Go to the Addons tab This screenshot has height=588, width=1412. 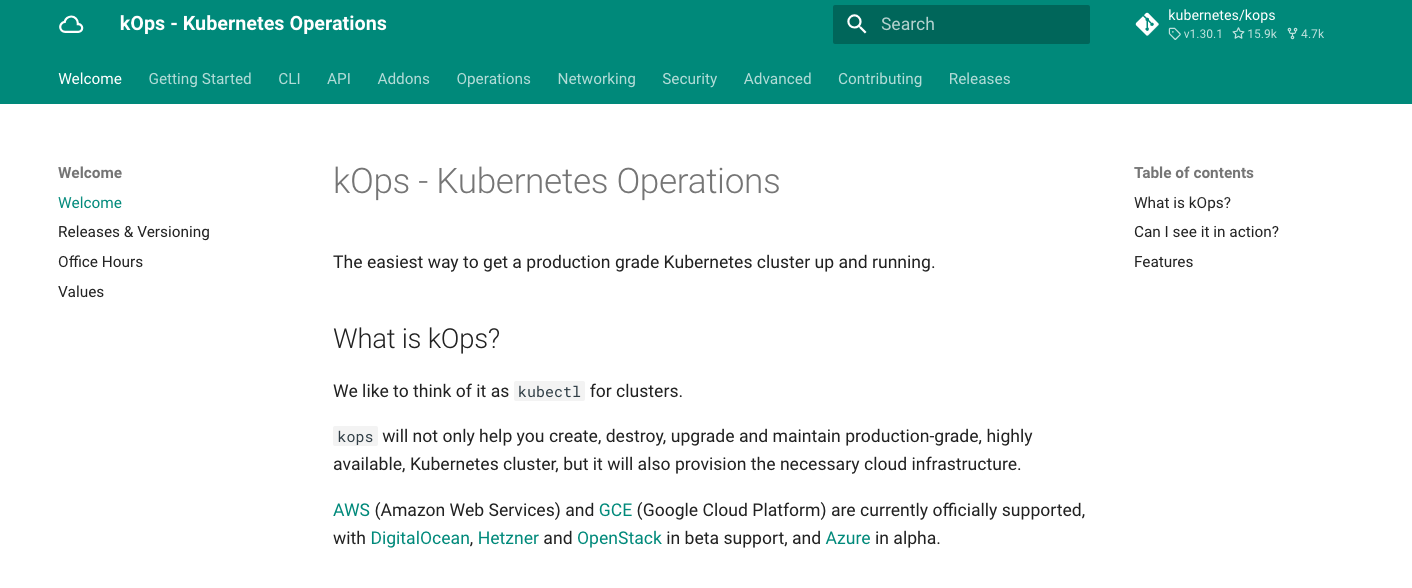click(x=404, y=79)
